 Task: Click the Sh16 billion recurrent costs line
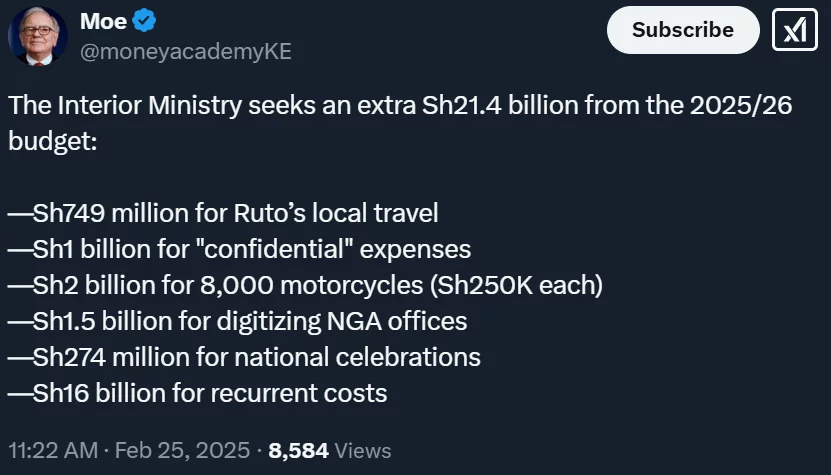[x=197, y=393]
